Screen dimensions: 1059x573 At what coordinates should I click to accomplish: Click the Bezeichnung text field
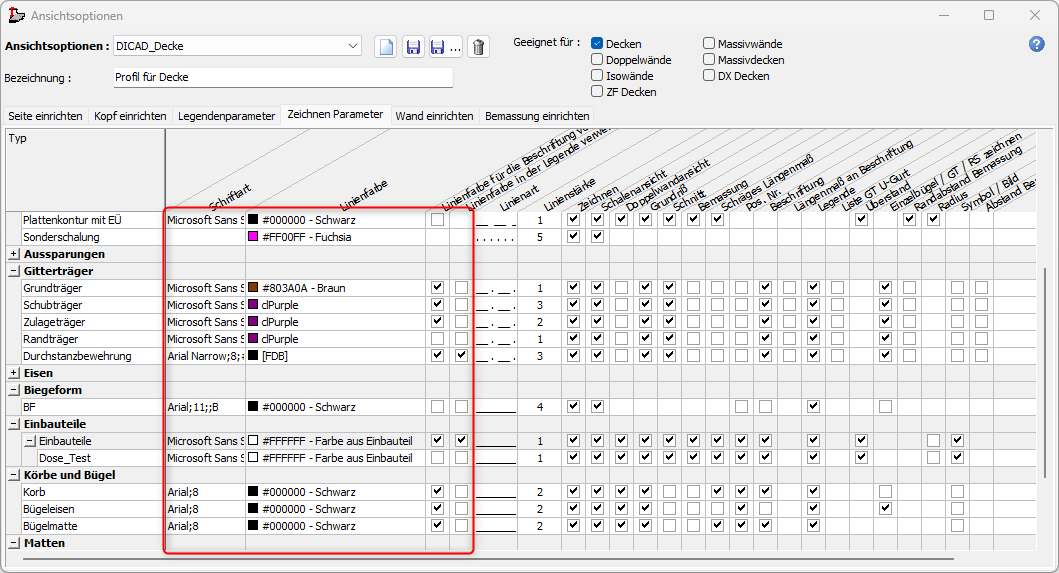(283, 77)
